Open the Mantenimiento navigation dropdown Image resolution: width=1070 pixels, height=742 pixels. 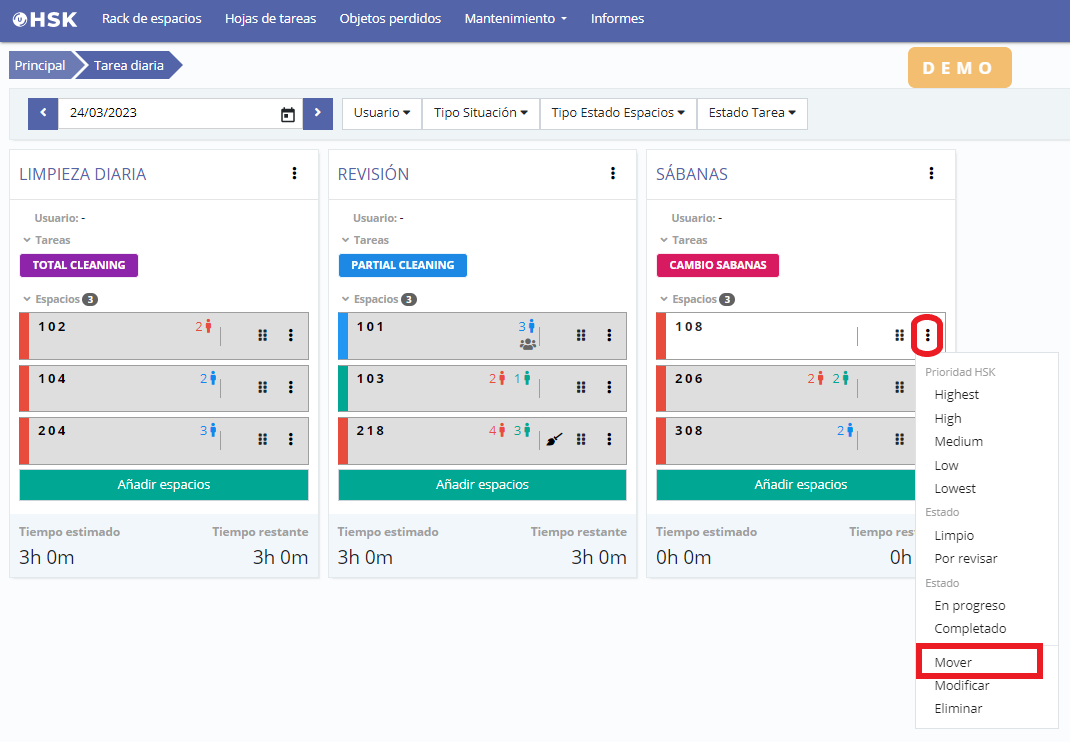pyautogui.click(x=515, y=19)
